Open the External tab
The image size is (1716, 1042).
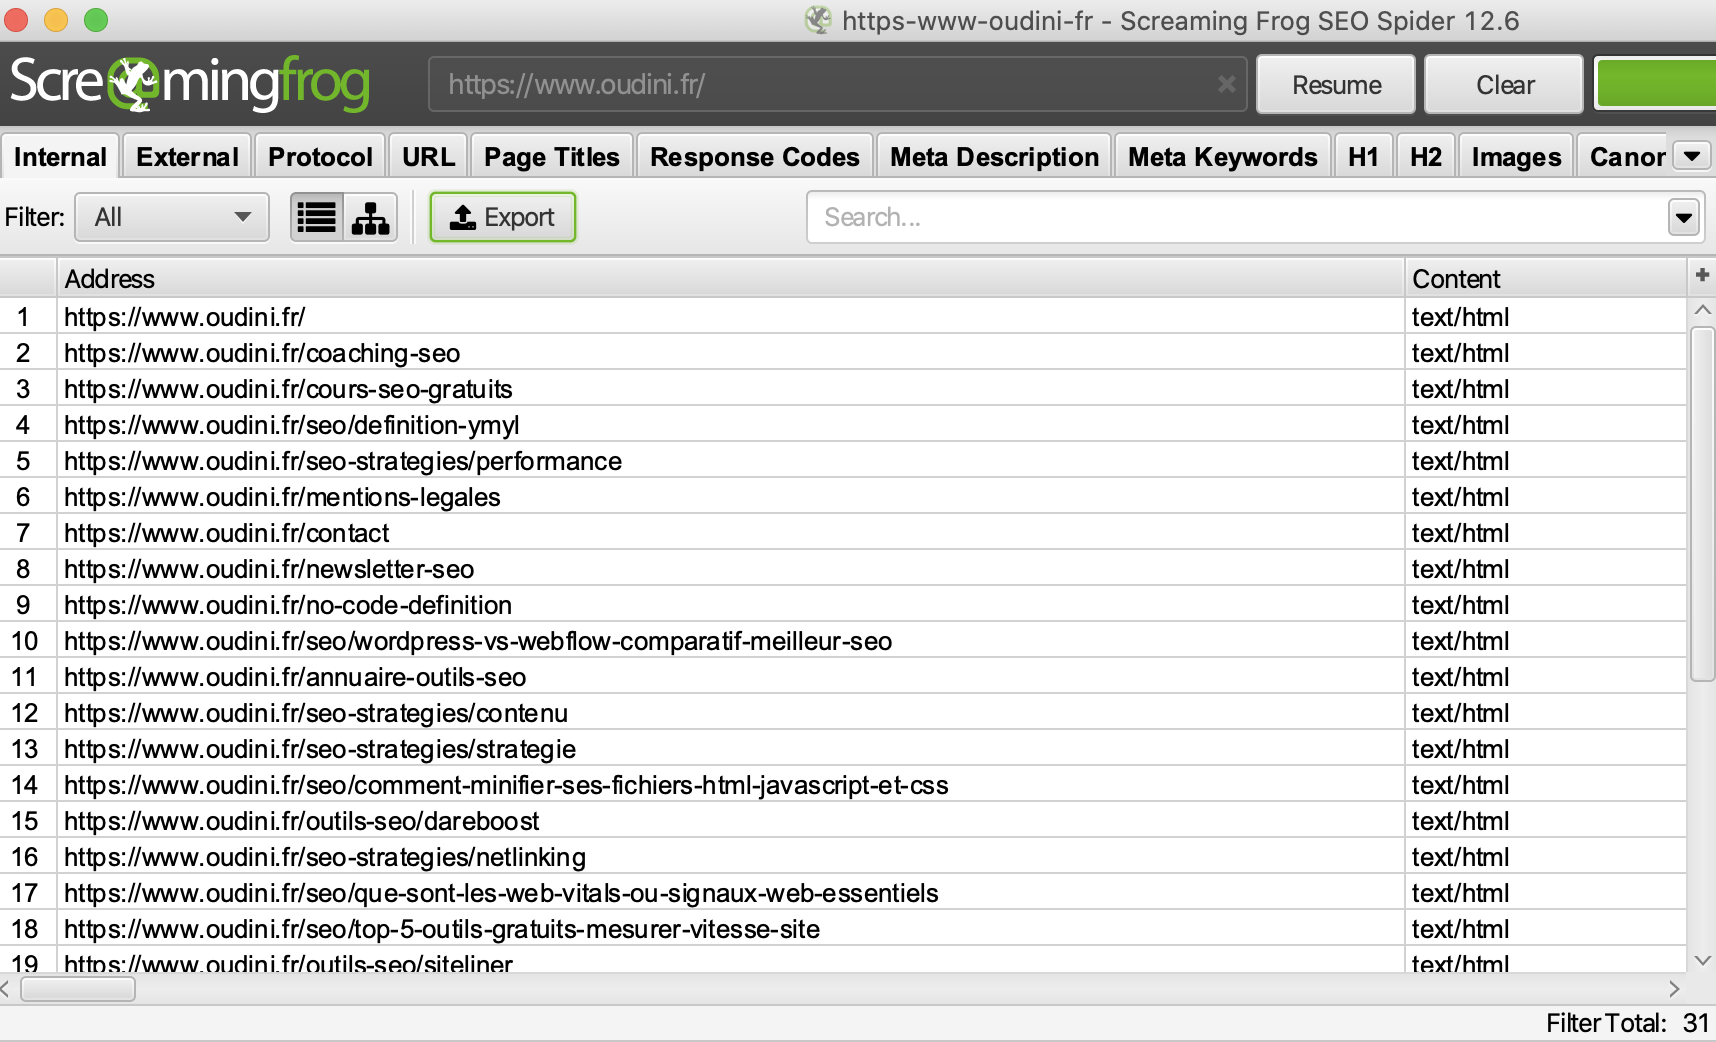pyautogui.click(x=187, y=157)
